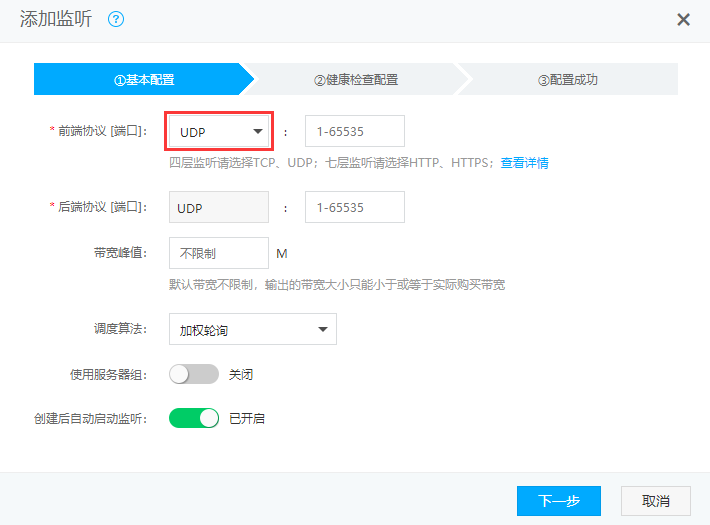Viewport: 710px width, 525px height.
Task: Expand the 调度算法 加权轮询 dropdown
Action: pos(253,329)
